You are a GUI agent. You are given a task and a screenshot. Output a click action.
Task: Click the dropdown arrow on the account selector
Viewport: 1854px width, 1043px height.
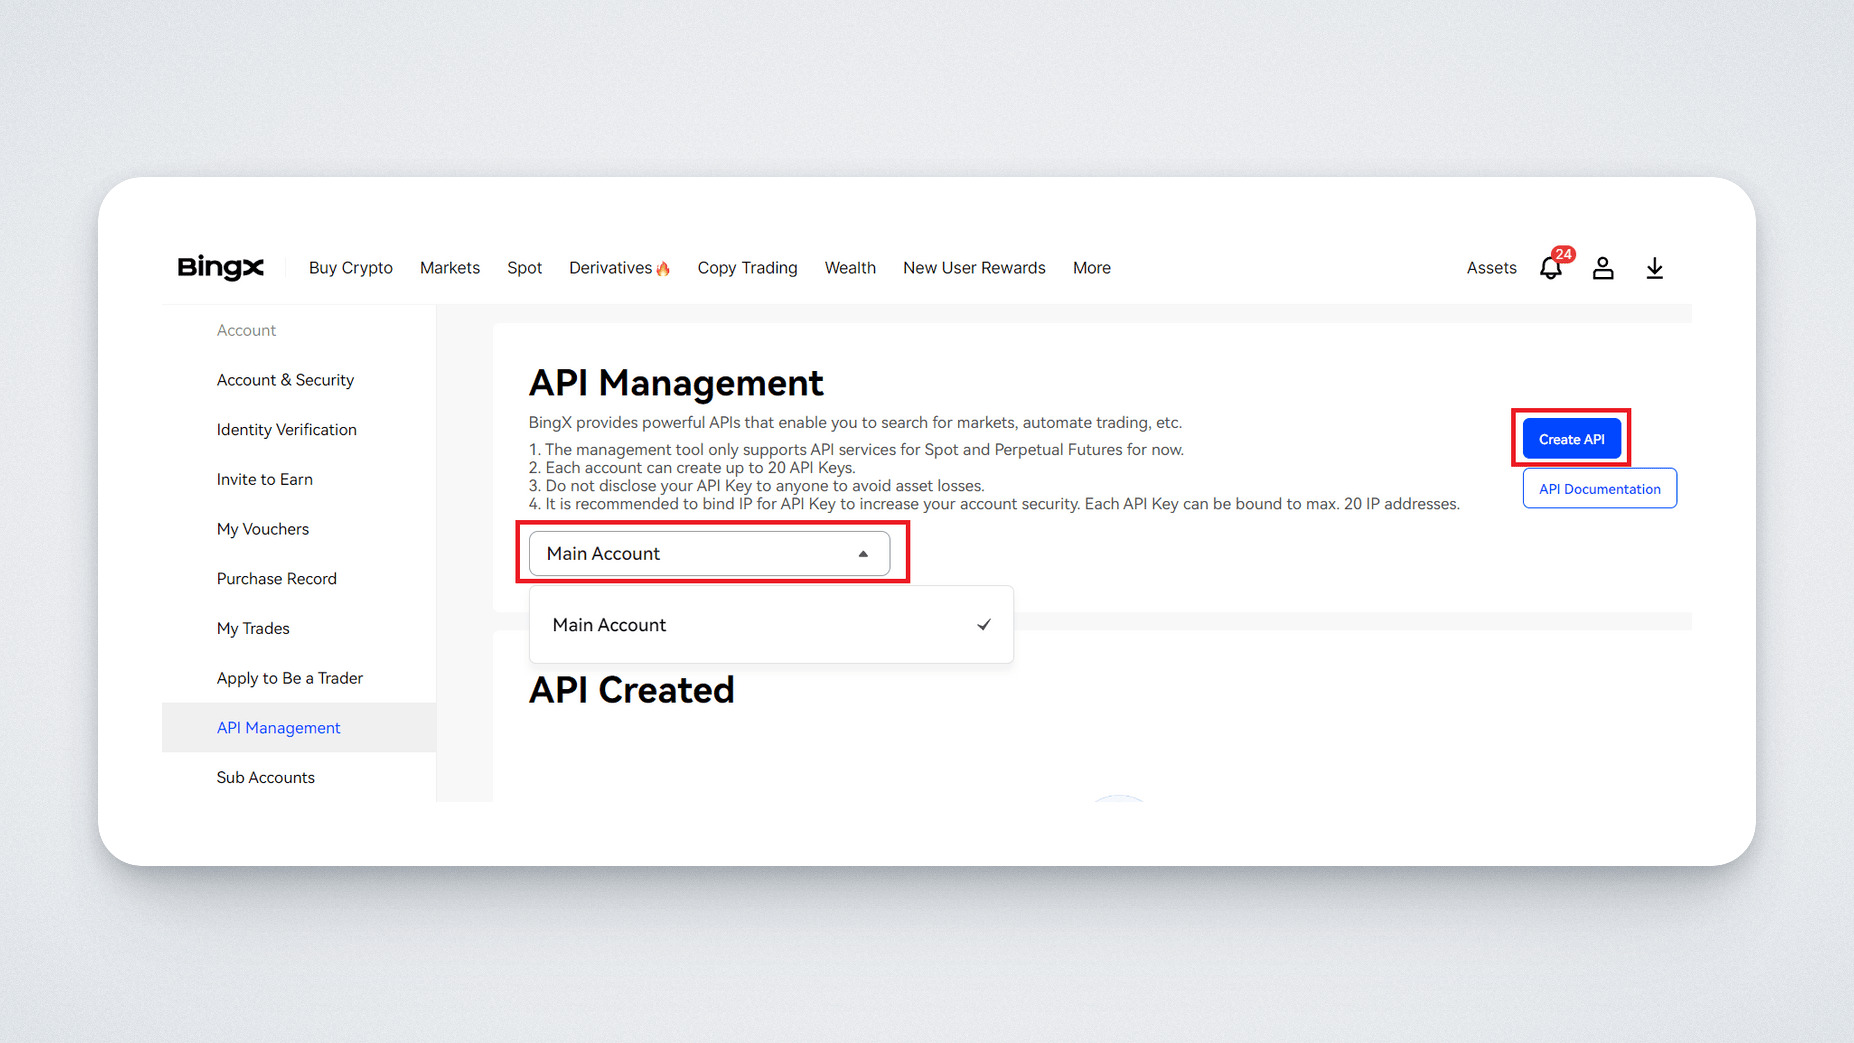point(863,554)
